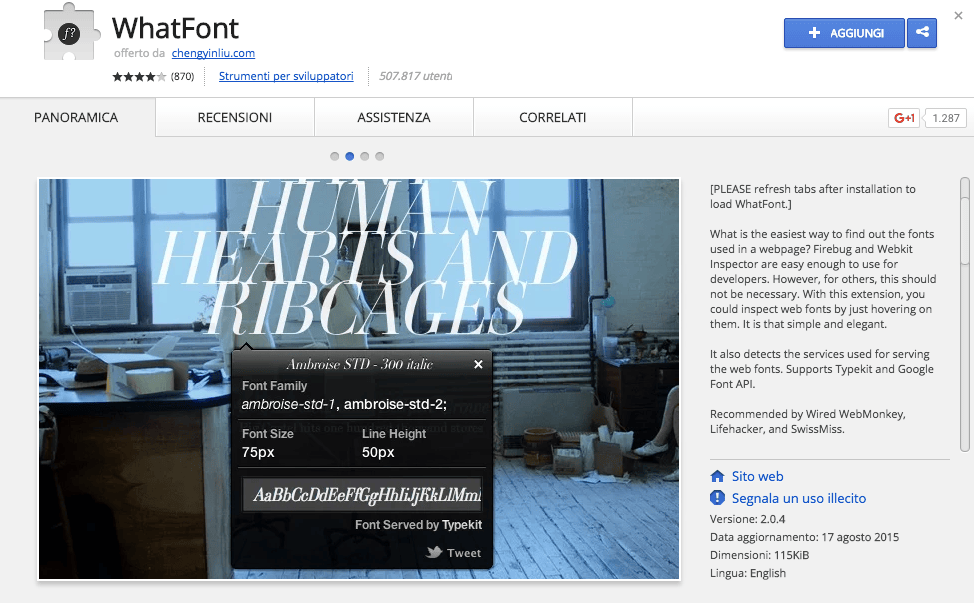974x603 pixels.
Task: Click the star rating next to (870)
Action: pos(140,75)
